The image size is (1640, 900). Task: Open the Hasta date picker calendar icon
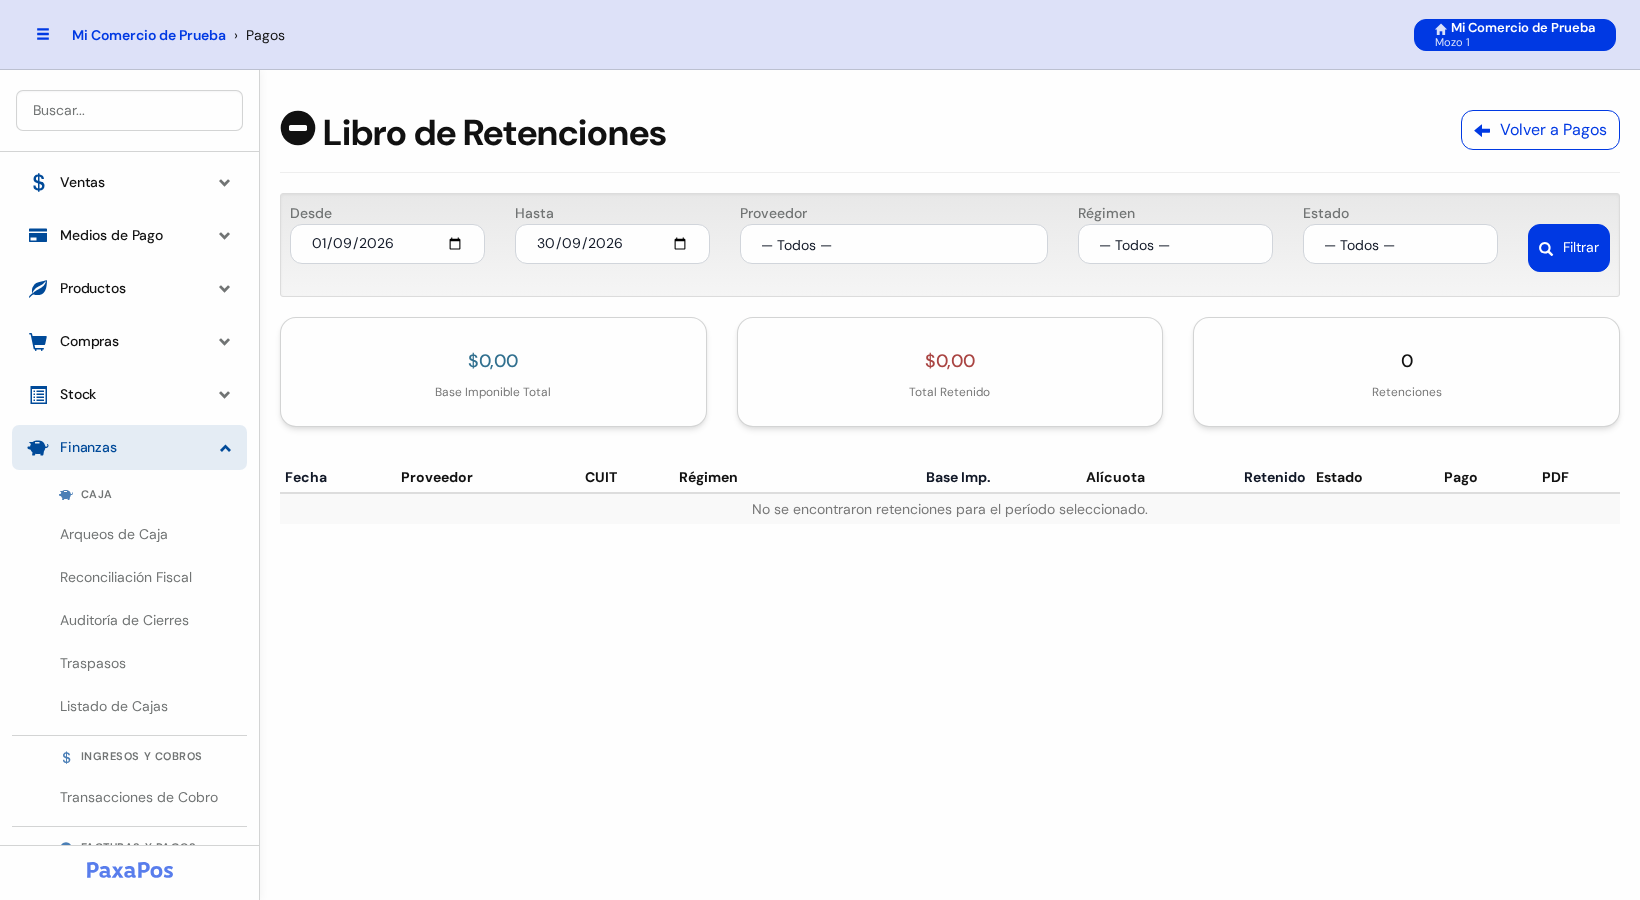pos(680,244)
